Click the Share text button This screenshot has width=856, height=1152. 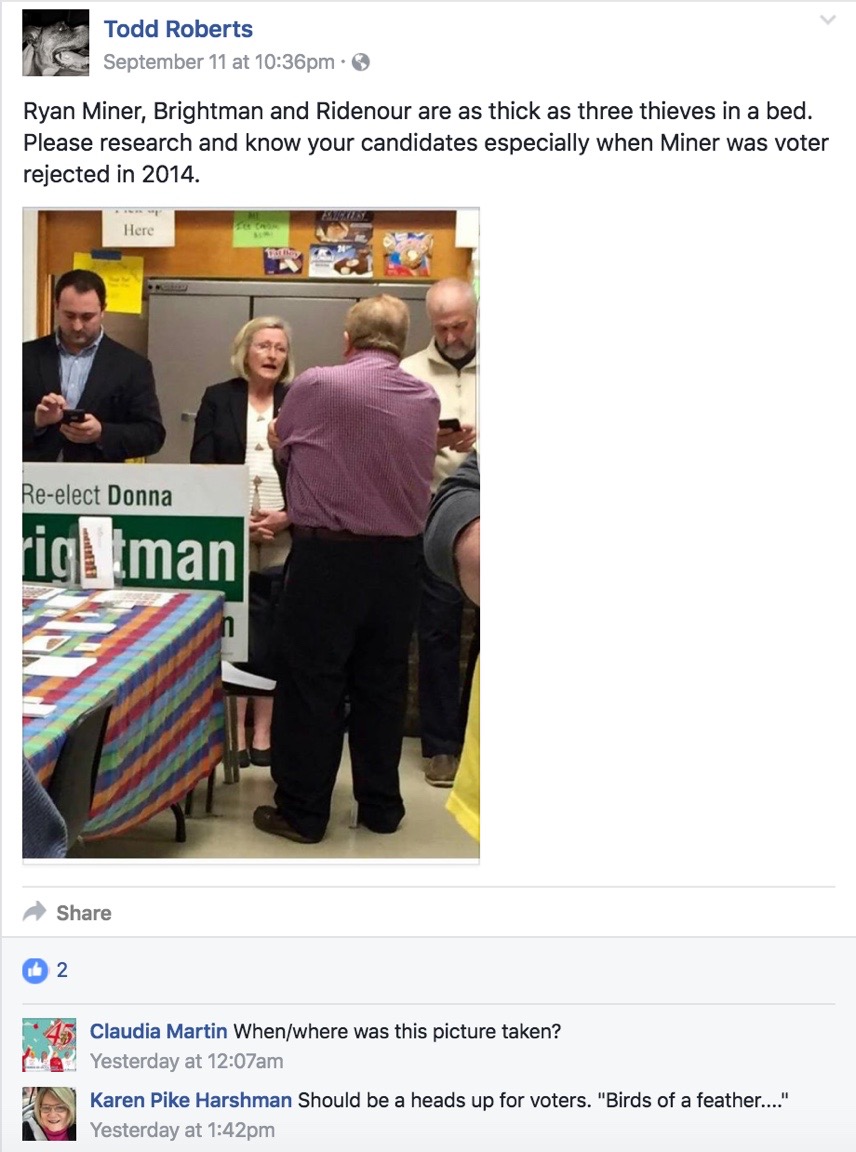(x=84, y=912)
